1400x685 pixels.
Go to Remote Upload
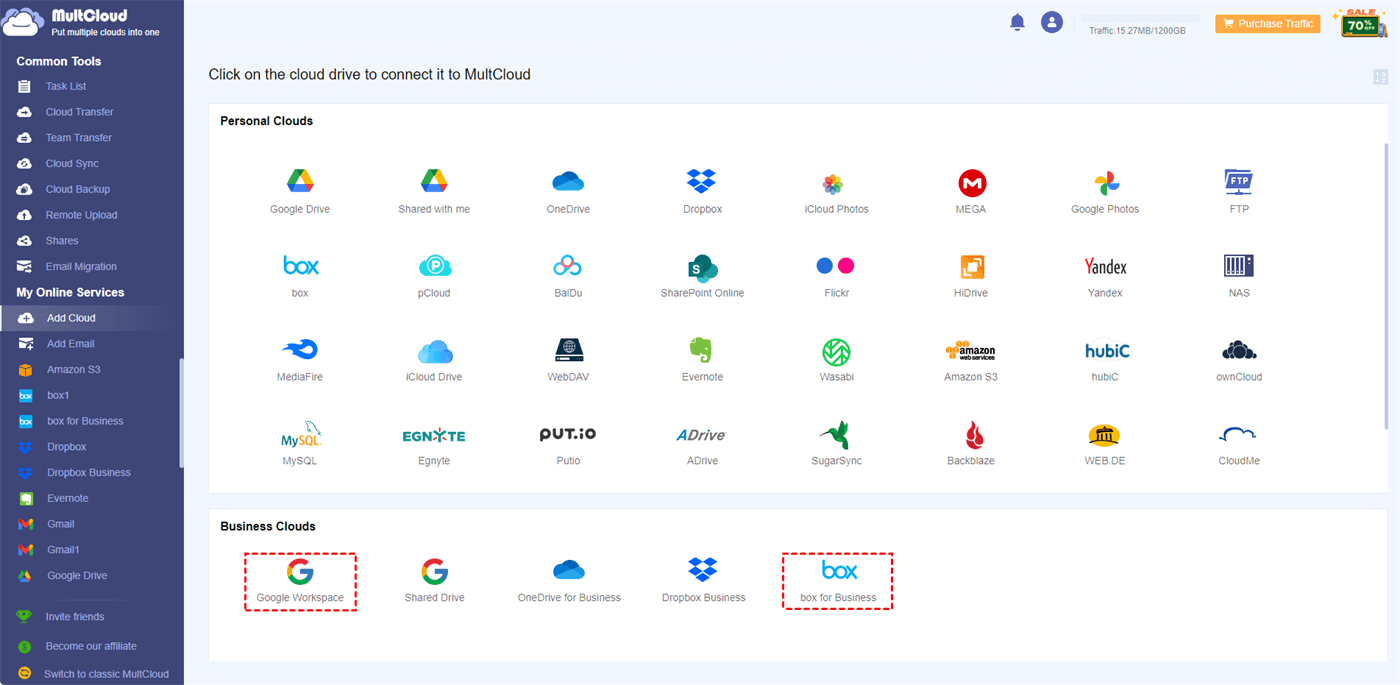pos(81,215)
